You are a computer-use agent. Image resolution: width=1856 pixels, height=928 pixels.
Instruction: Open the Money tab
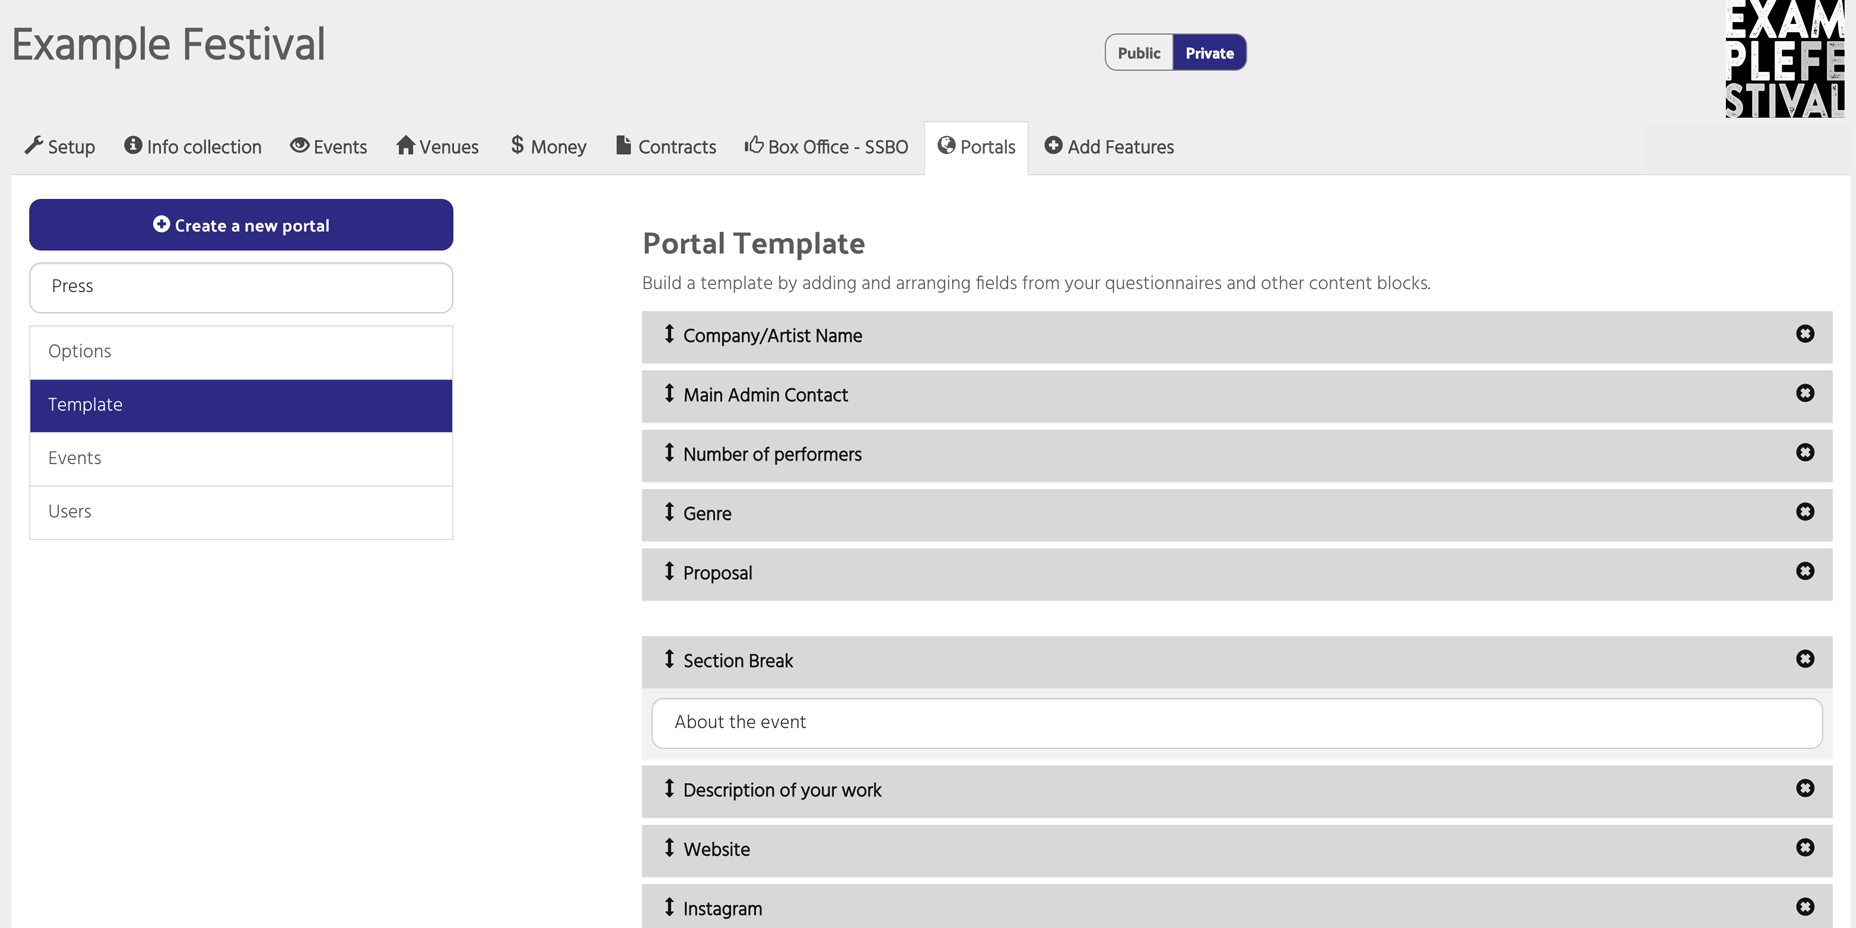tap(549, 147)
